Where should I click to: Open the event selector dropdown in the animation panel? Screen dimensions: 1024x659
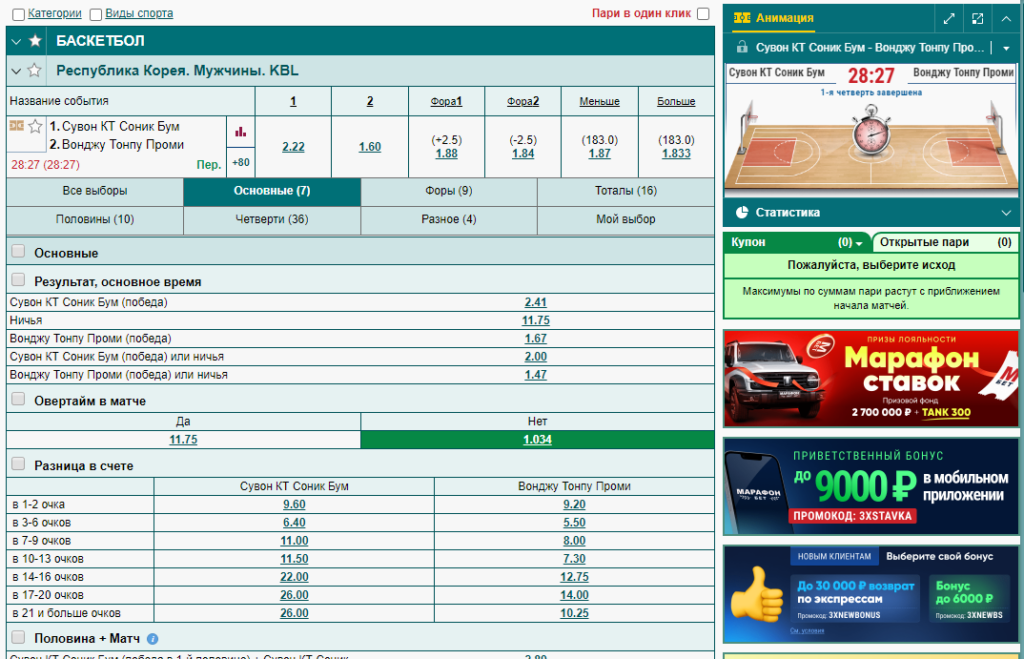click(x=1006, y=48)
